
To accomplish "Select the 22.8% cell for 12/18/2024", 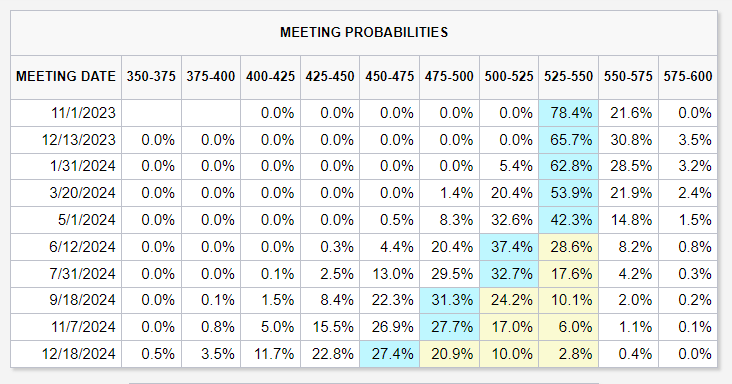I will (330, 354).
